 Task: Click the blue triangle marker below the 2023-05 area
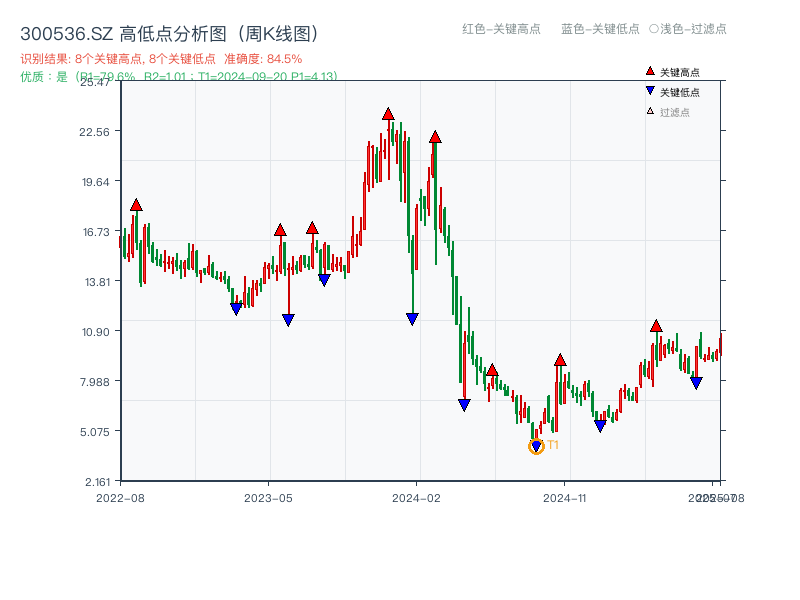coord(288,320)
